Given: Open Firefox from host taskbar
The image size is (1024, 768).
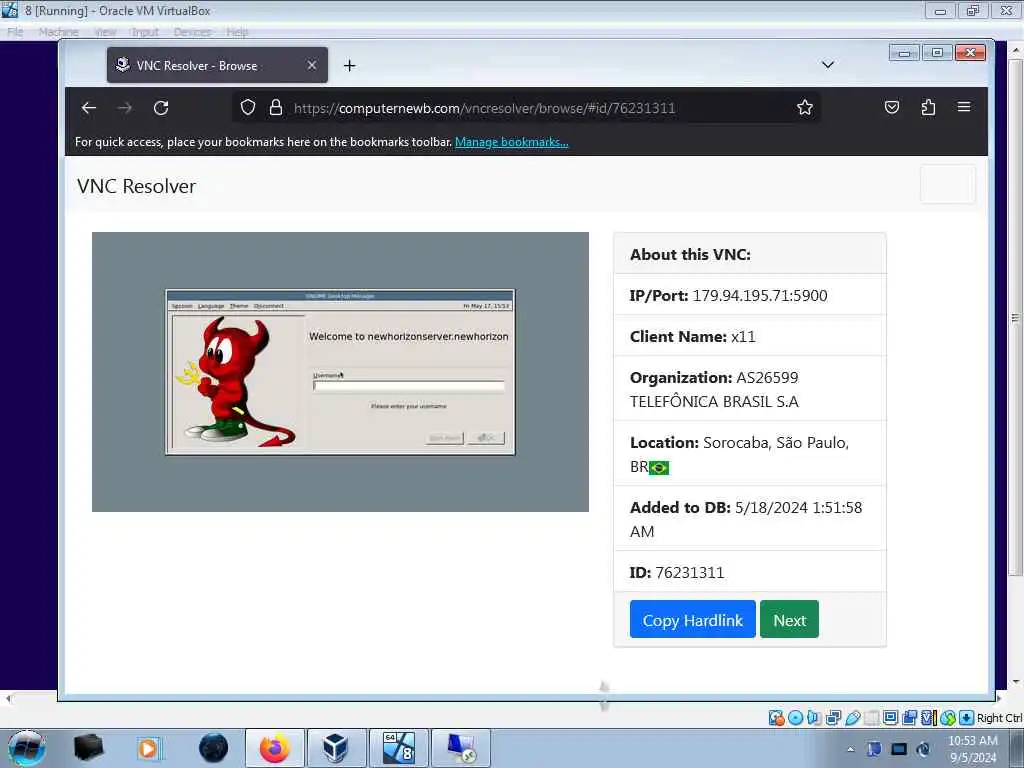Looking at the screenshot, I should click(x=275, y=748).
